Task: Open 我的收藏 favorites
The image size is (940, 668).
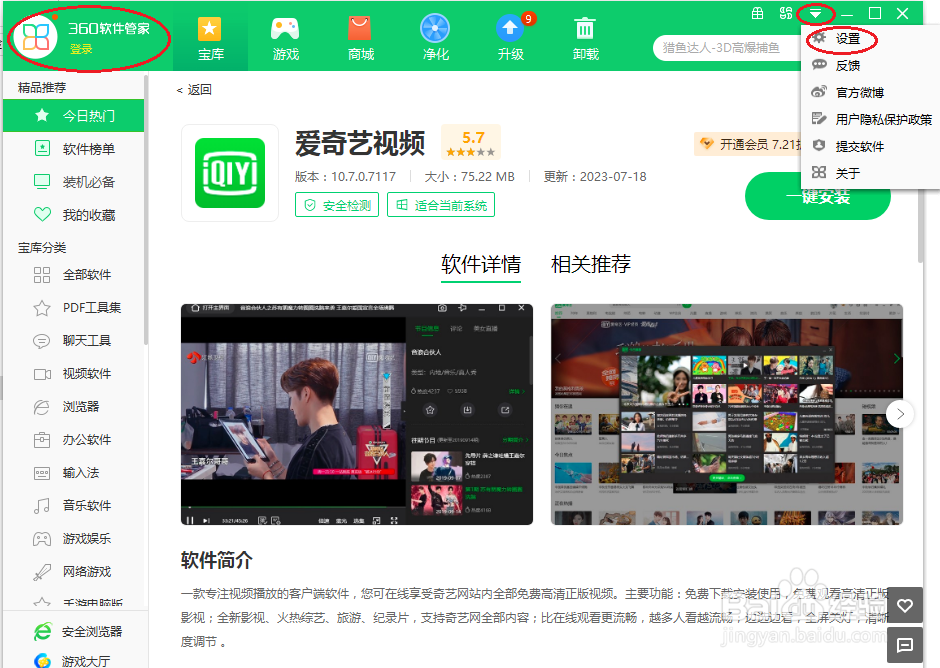Action: tap(73, 215)
